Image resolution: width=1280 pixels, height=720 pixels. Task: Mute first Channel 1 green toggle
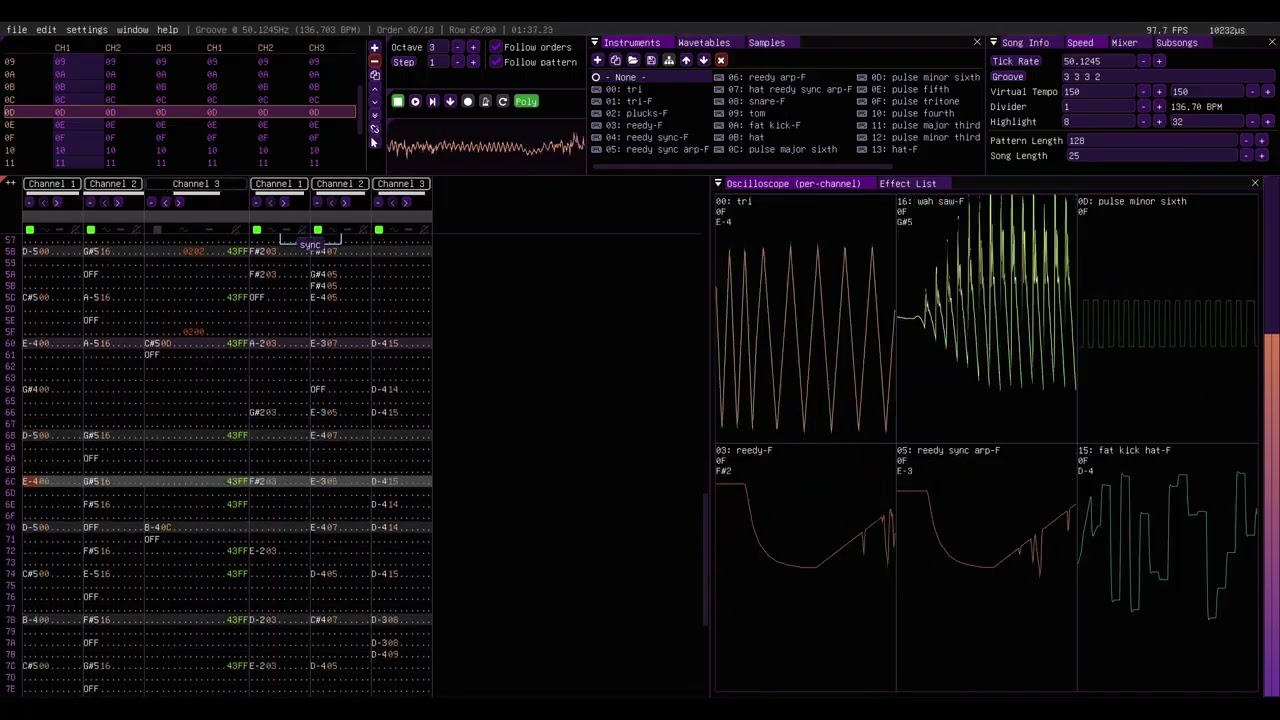[x=30, y=230]
